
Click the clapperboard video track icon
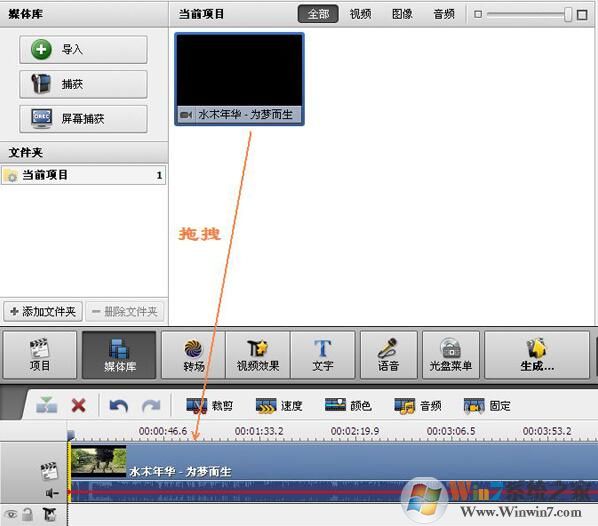coord(49,471)
